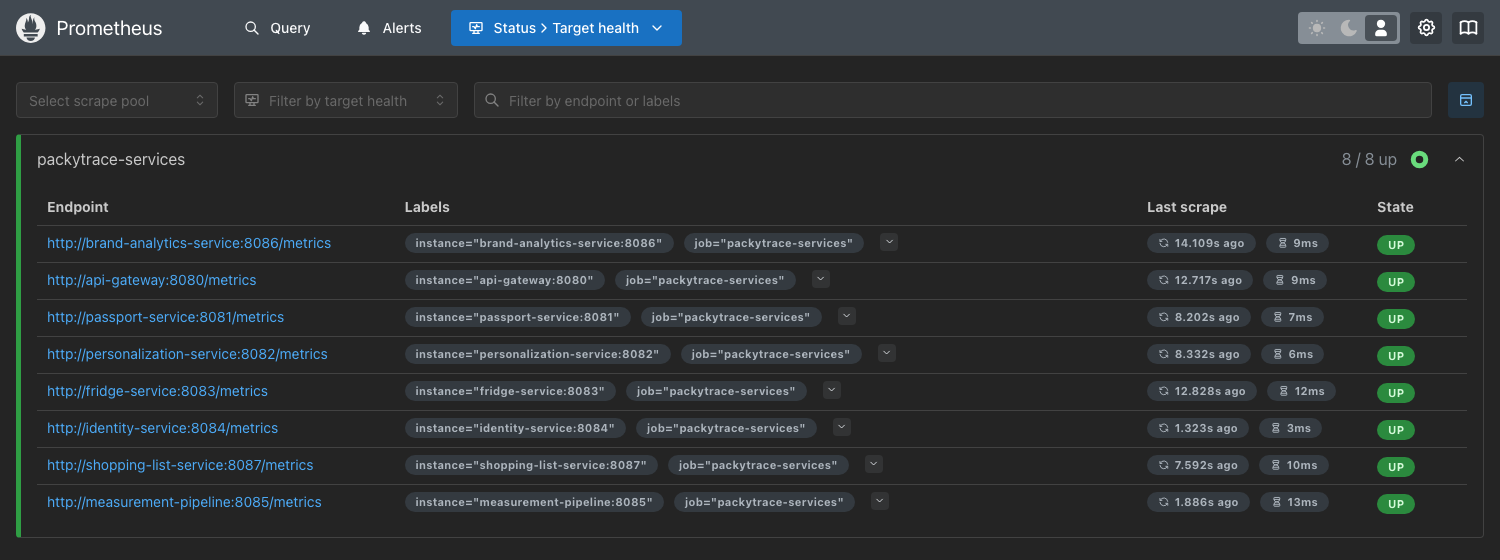Click the 7.592s ago last scrape badge

(1198, 465)
